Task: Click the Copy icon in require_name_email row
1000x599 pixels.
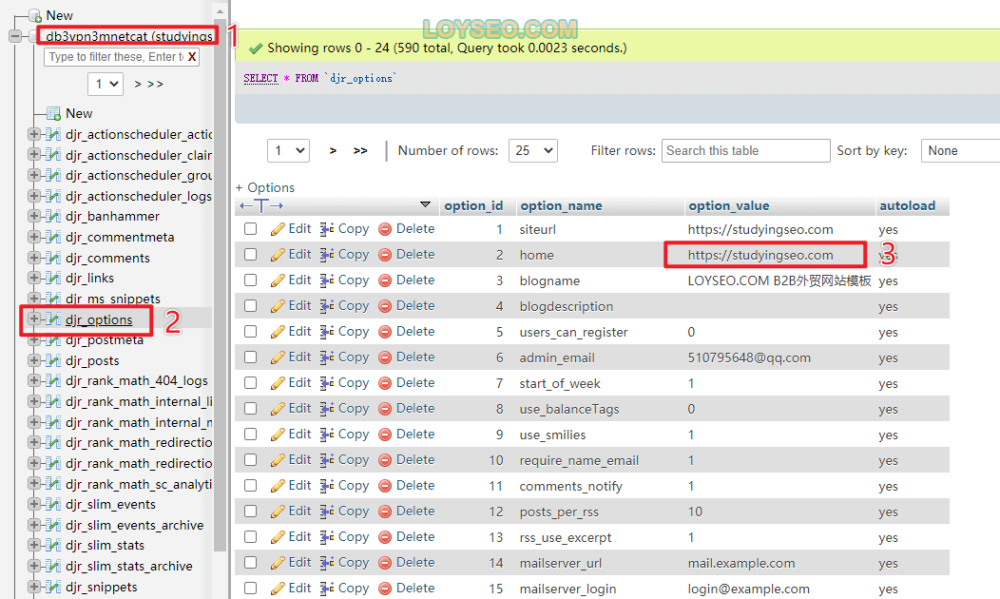Action: pos(327,460)
